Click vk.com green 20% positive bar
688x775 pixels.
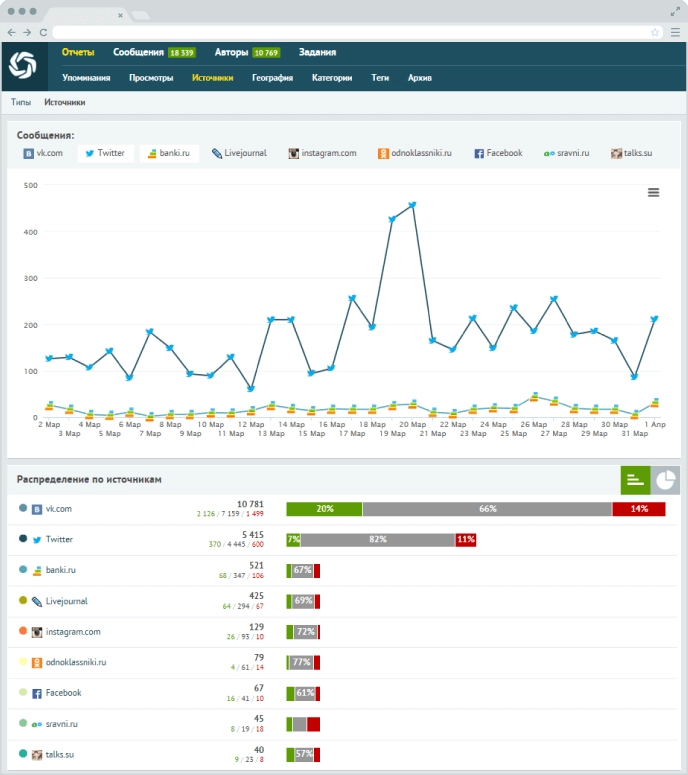pyautogui.click(x=324, y=509)
